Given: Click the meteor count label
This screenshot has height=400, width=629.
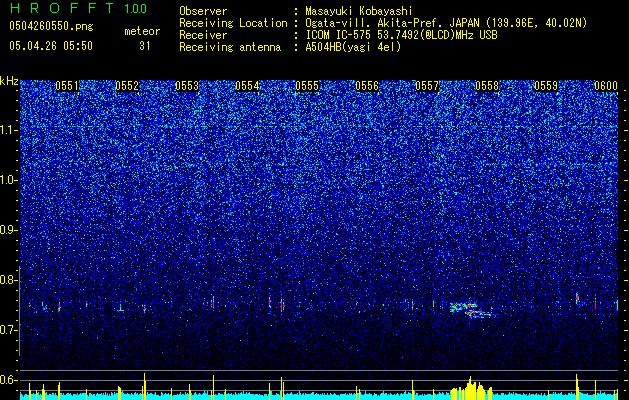Looking at the screenshot, I should coord(142,31).
